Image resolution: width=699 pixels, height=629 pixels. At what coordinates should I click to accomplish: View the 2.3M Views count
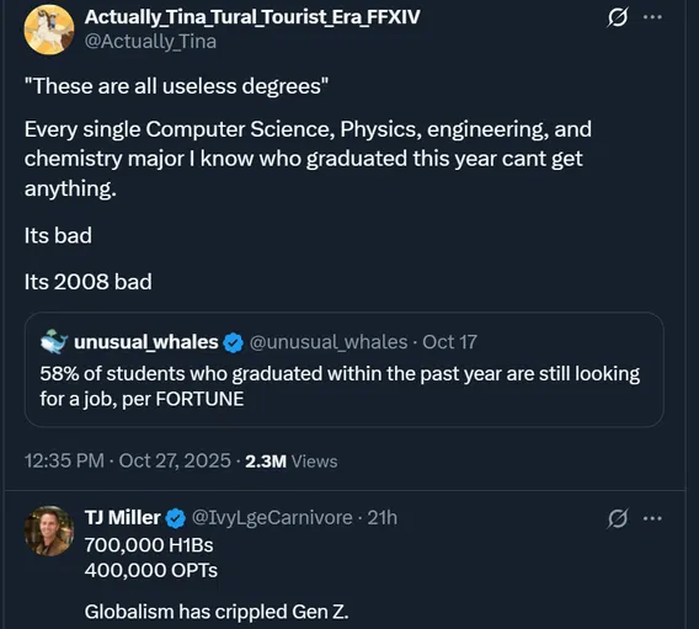pyautogui.click(x=291, y=461)
